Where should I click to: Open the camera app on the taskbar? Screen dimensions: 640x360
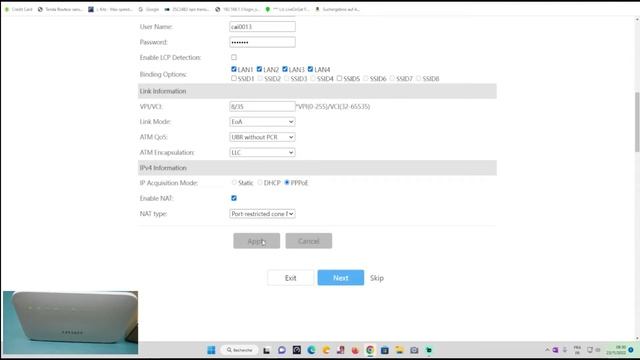[414, 350]
